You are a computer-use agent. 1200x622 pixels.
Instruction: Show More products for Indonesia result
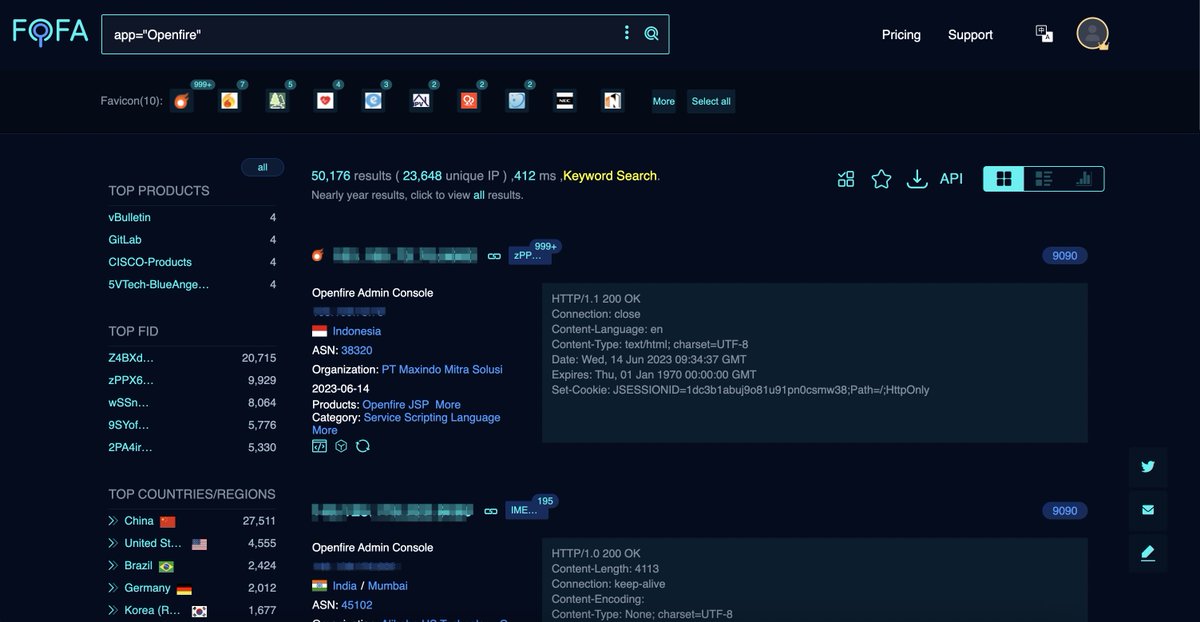[448, 405]
